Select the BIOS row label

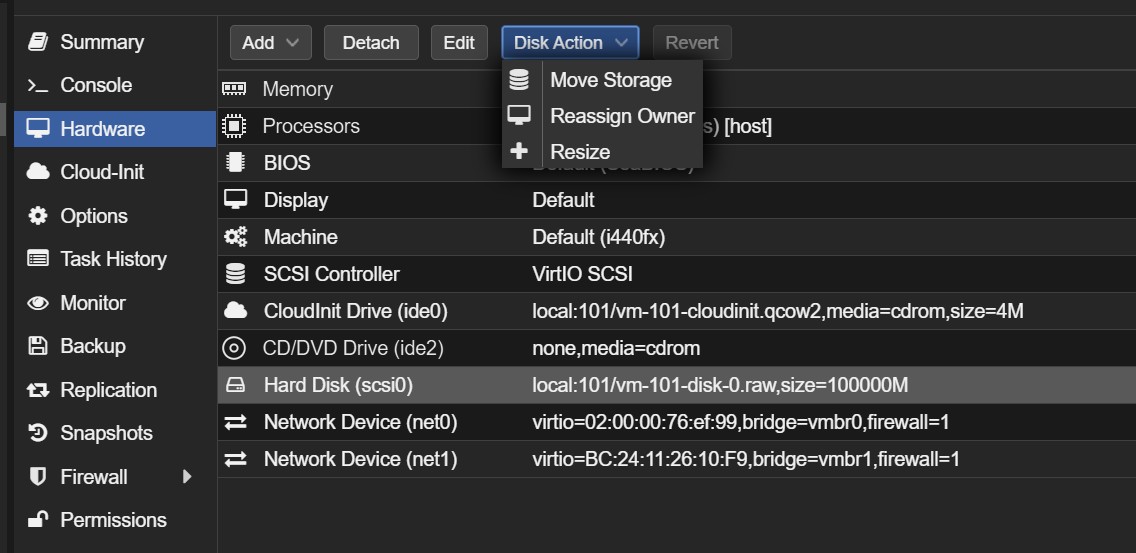pyautogui.click(x=287, y=163)
